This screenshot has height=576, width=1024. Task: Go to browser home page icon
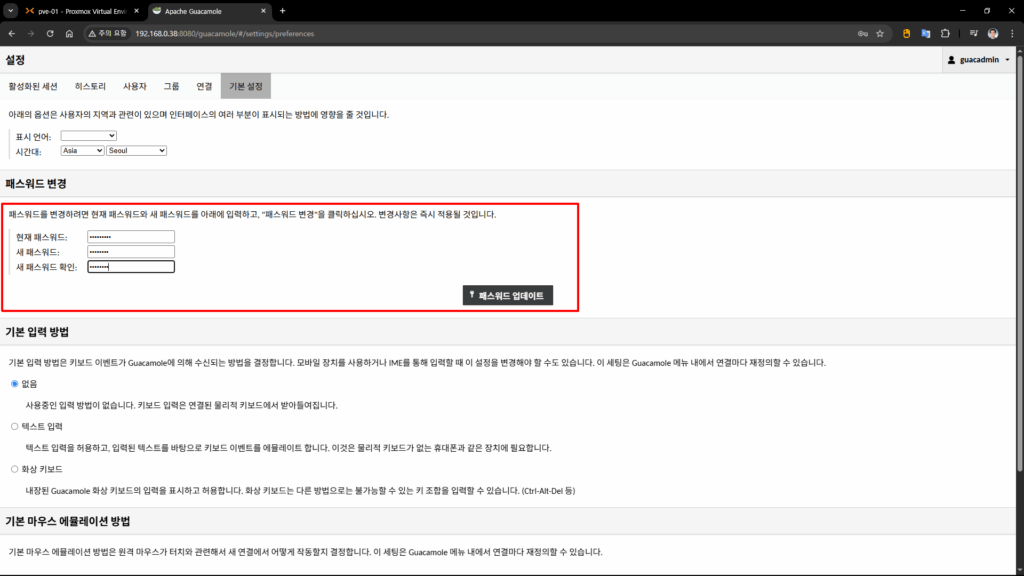point(69,33)
